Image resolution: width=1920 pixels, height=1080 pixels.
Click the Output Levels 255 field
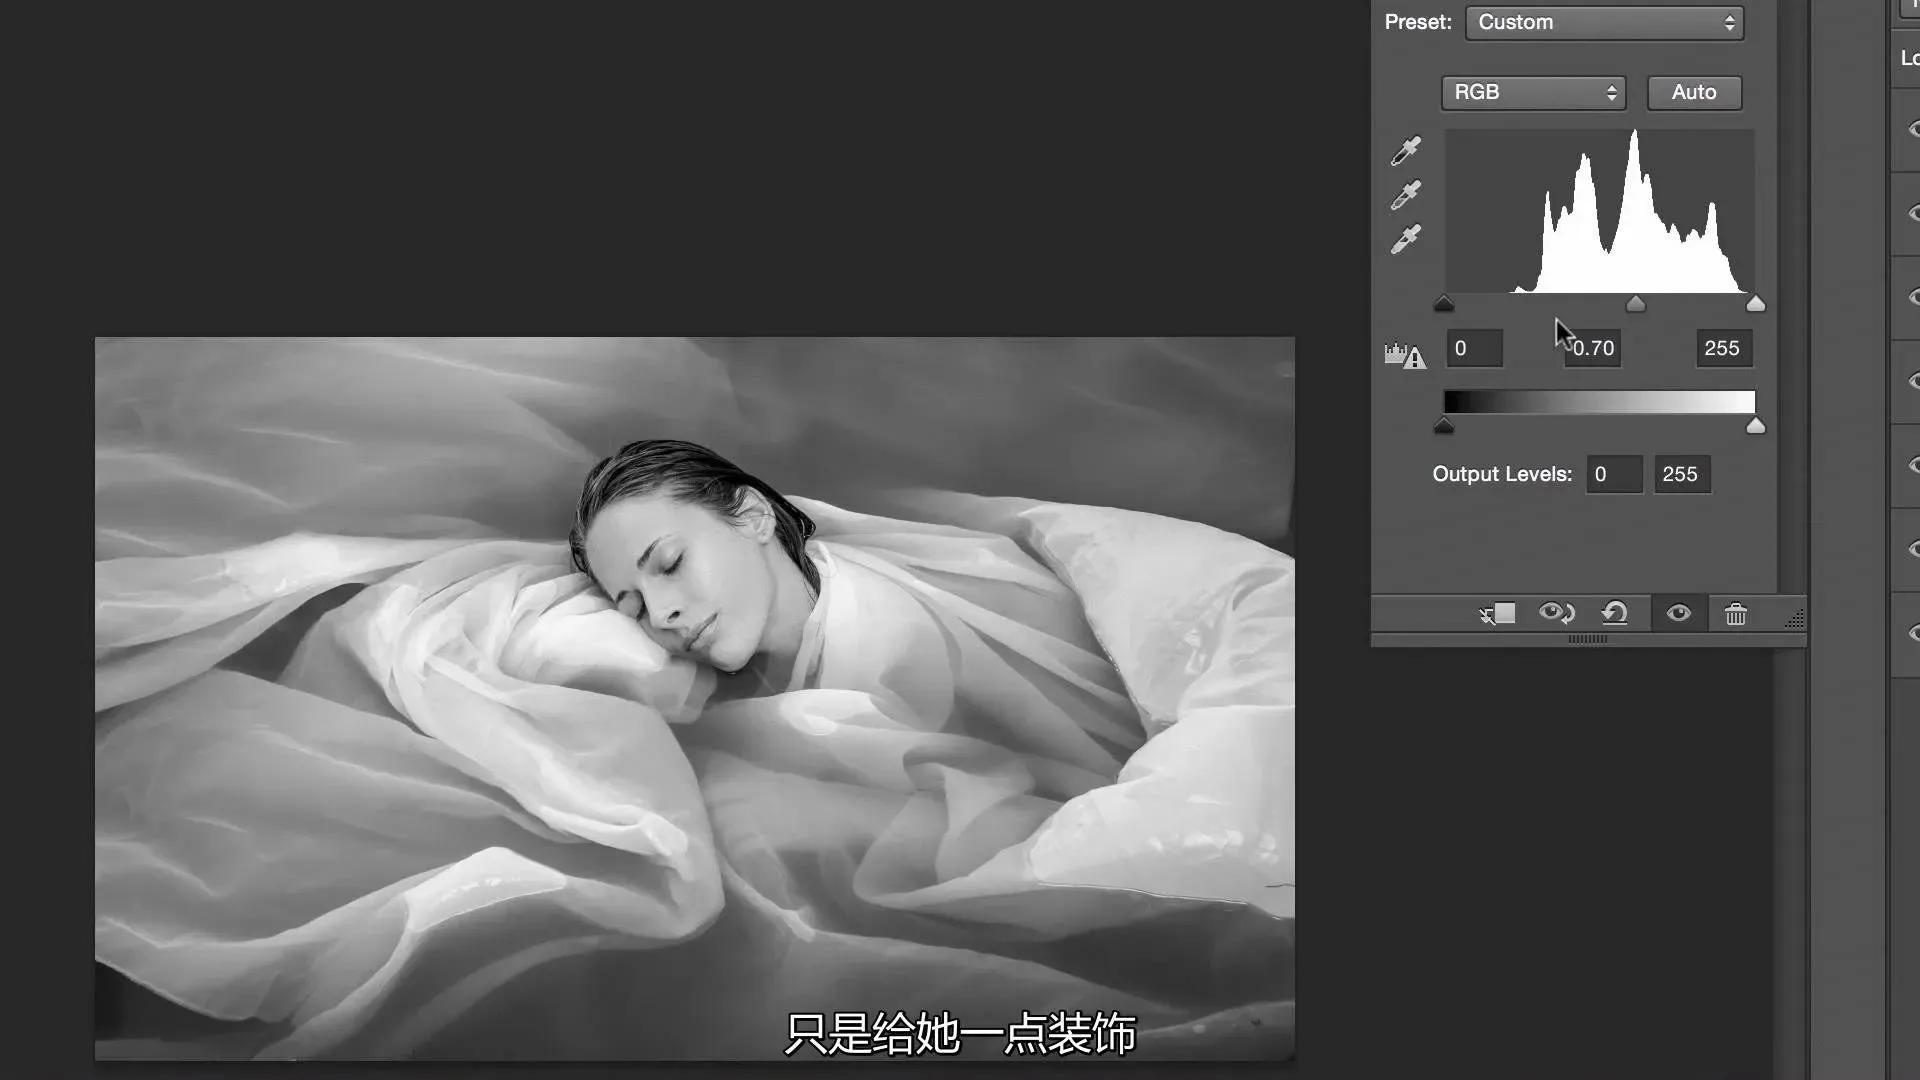(x=1681, y=474)
